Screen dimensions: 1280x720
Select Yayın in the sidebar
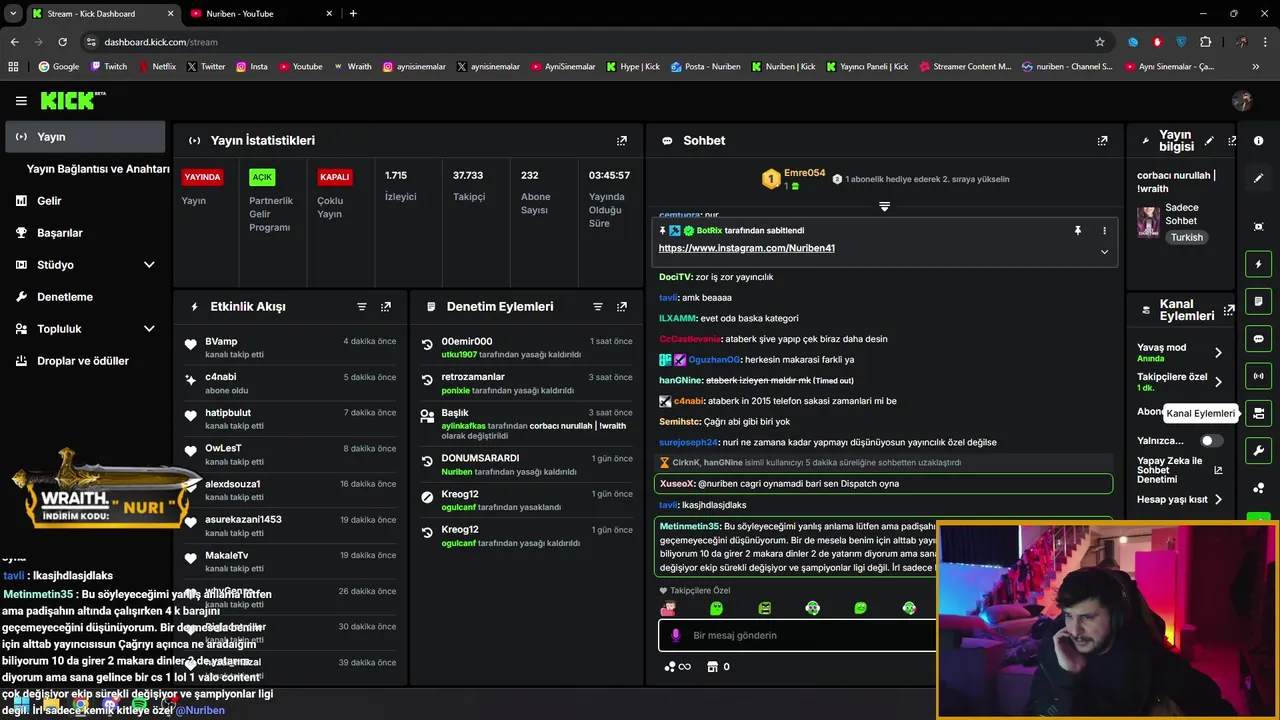pos(85,137)
